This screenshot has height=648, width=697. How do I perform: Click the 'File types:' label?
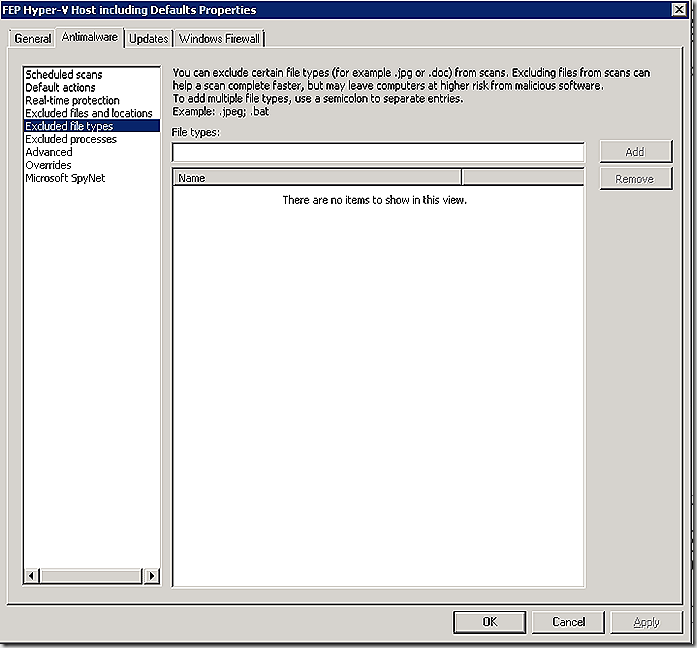tap(196, 132)
